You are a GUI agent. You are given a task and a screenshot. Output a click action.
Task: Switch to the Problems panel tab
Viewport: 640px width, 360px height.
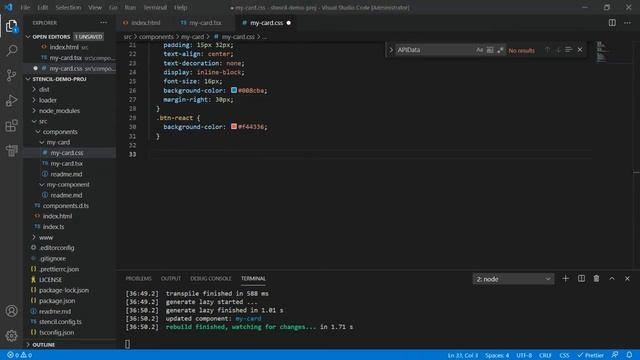click(x=138, y=278)
